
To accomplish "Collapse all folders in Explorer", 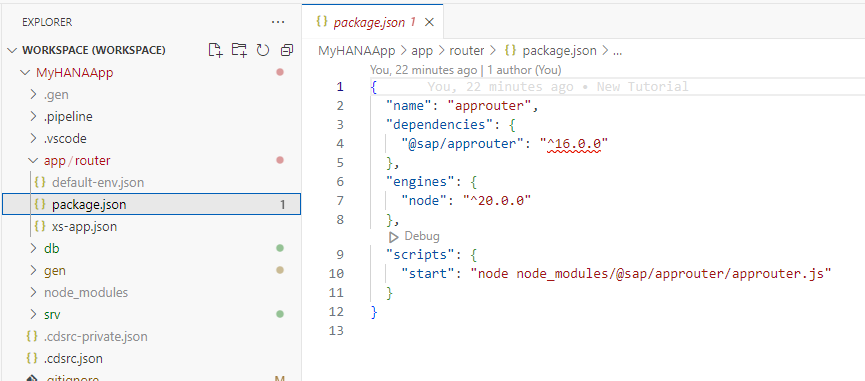I will coord(286,50).
